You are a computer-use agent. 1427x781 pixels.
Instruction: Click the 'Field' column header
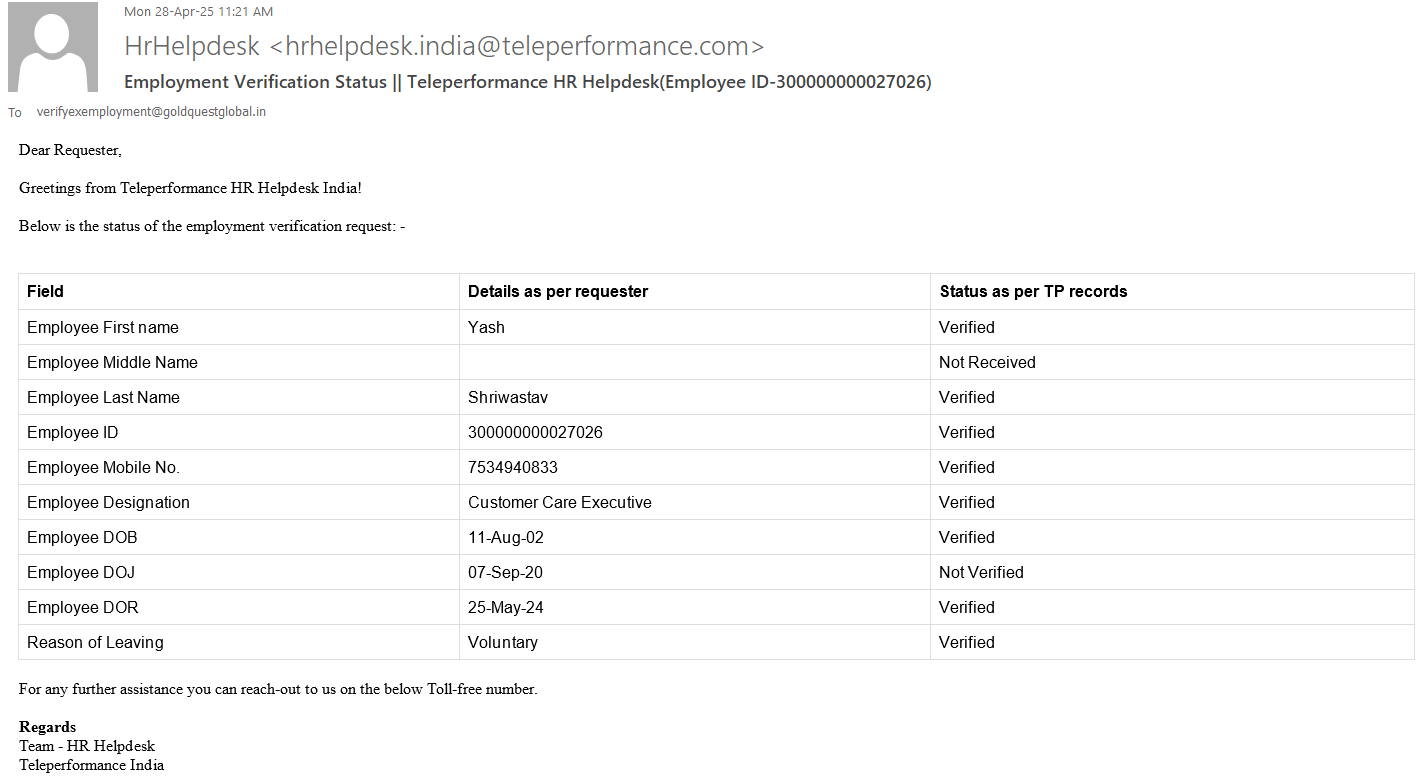pos(45,292)
